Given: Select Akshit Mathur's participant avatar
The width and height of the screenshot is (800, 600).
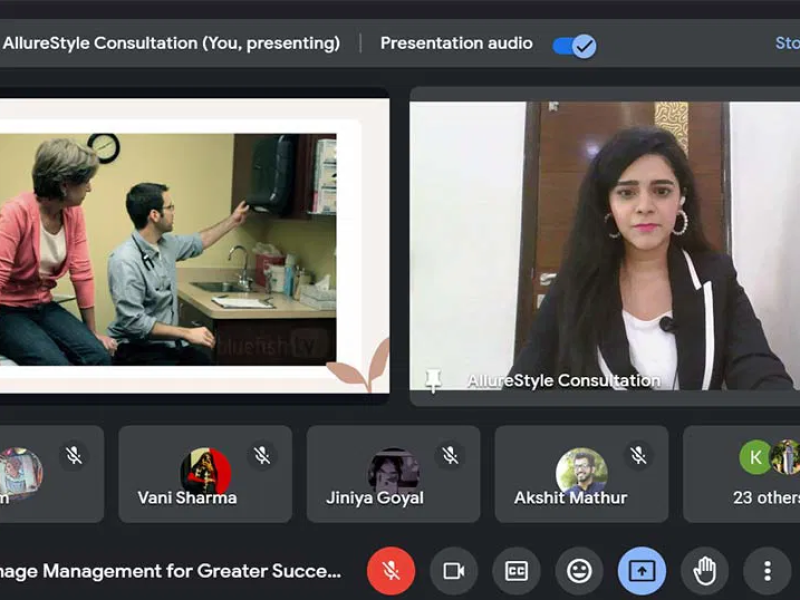Looking at the screenshot, I should click(582, 472).
